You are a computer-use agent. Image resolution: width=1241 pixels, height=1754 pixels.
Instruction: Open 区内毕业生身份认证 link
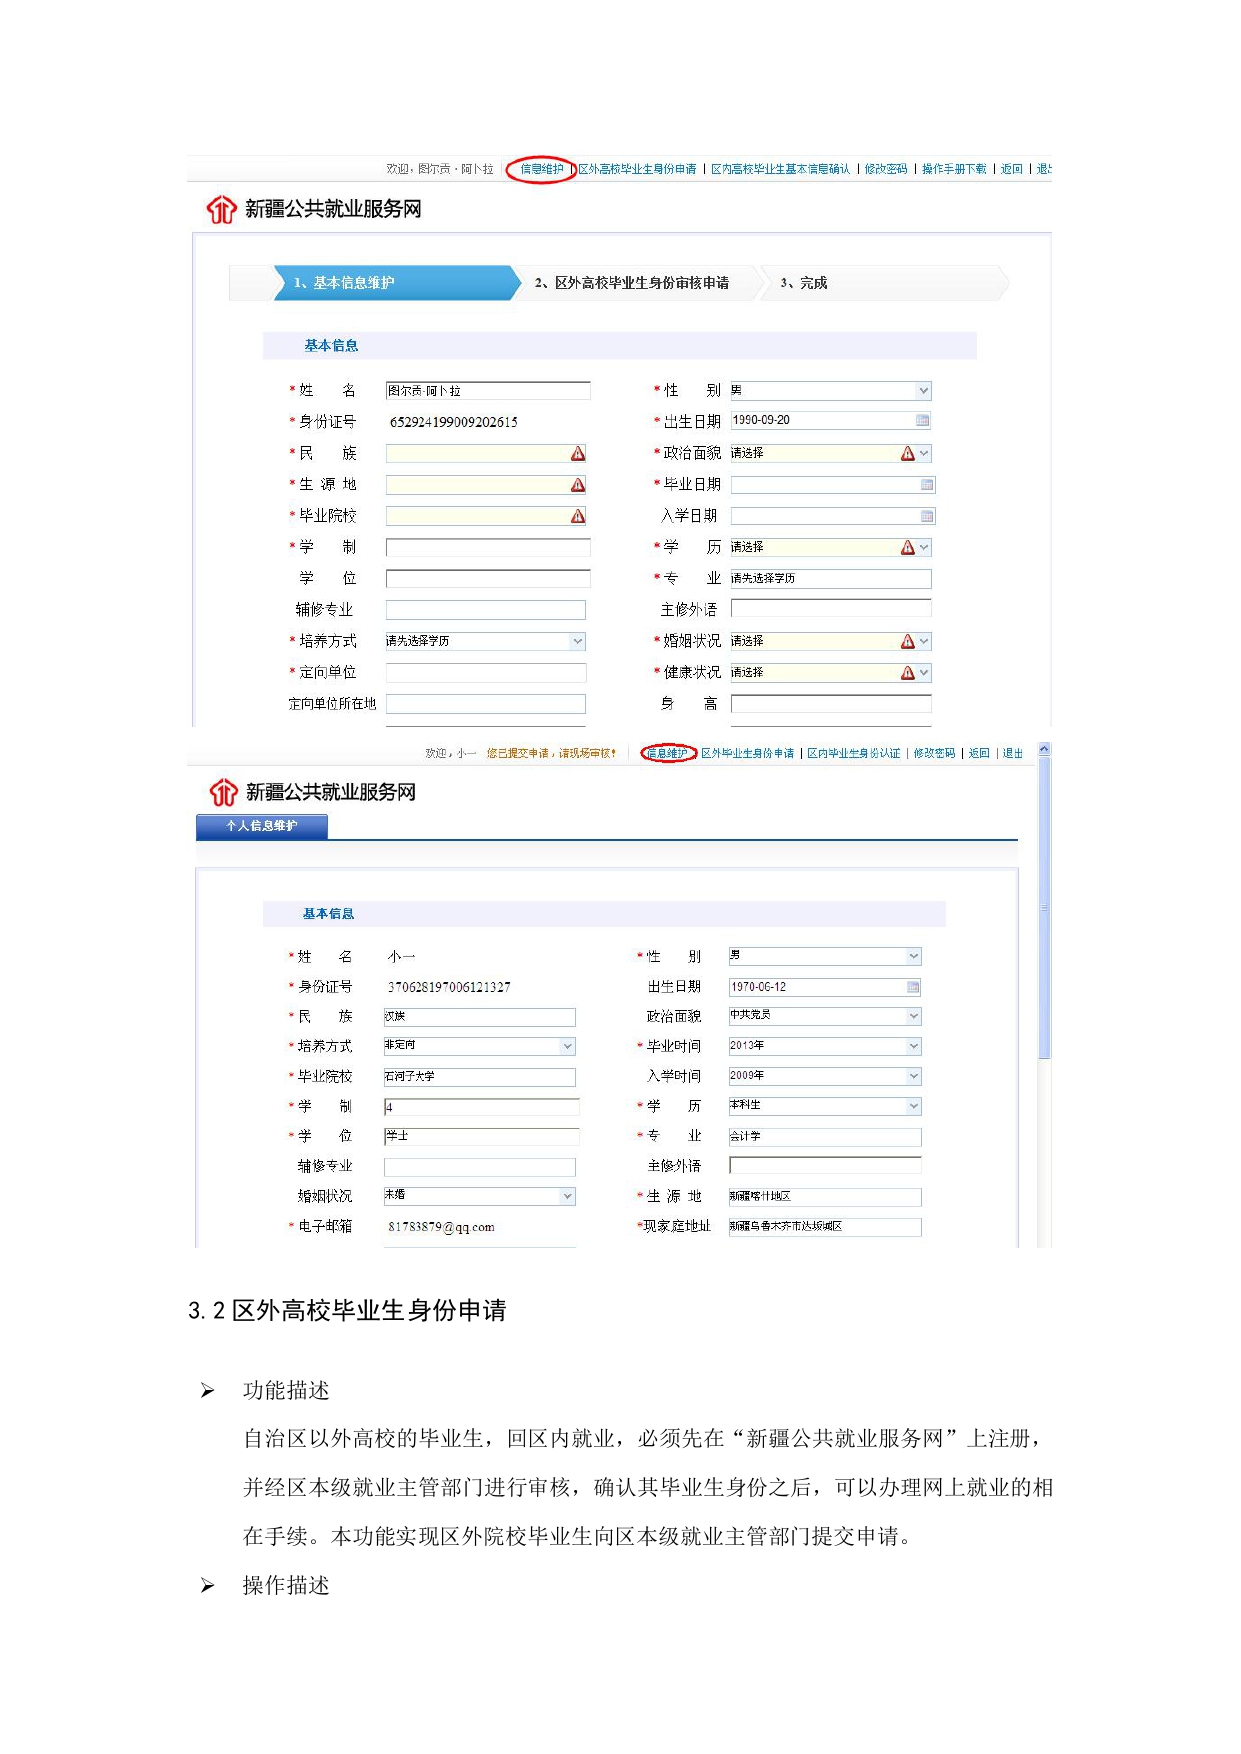[854, 753]
